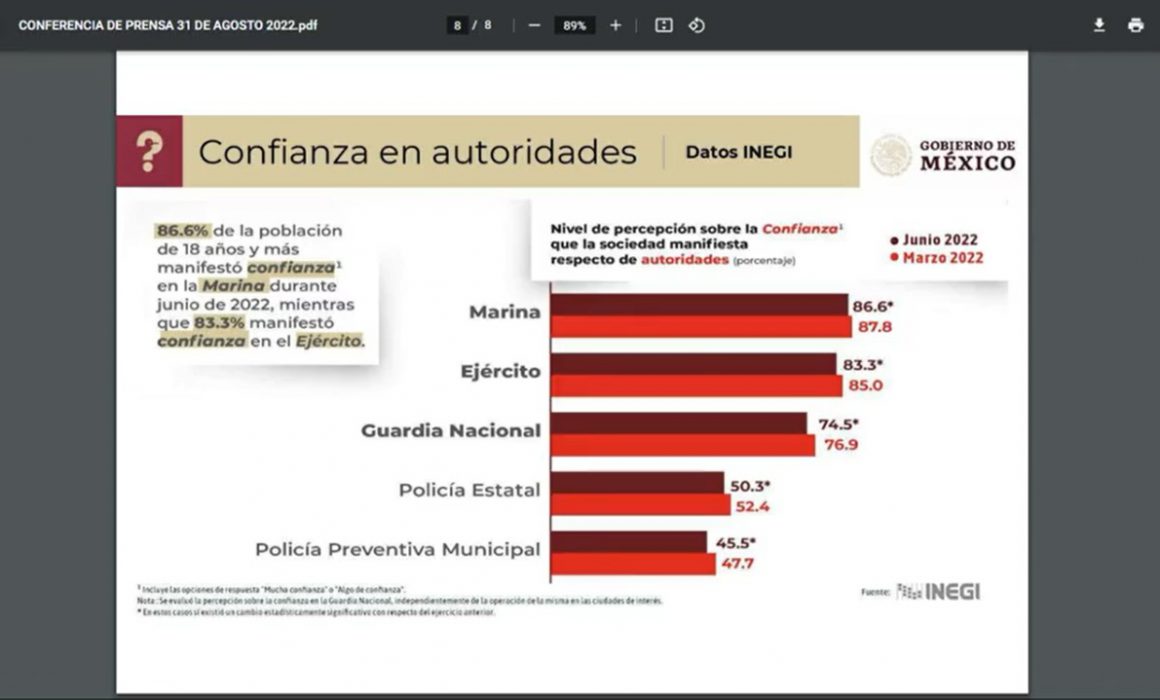
Task: Click the bright red Marzo 2022 bar for Ejército
Action: click(697, 386)
